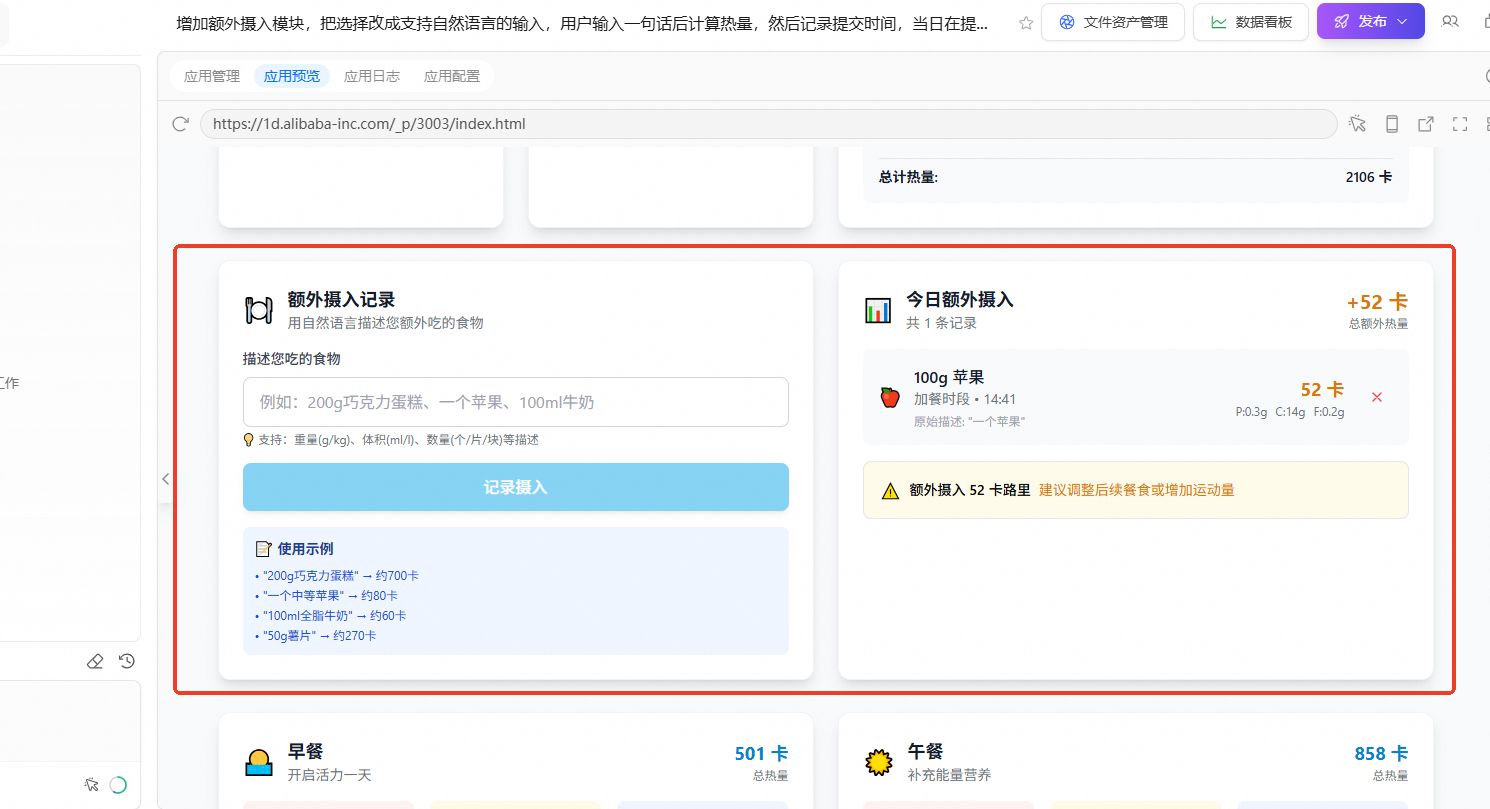Click the 午餐 card title
Image resolution: width=1490 pixels, height=809 pixels.
click(x=925, y=751)
